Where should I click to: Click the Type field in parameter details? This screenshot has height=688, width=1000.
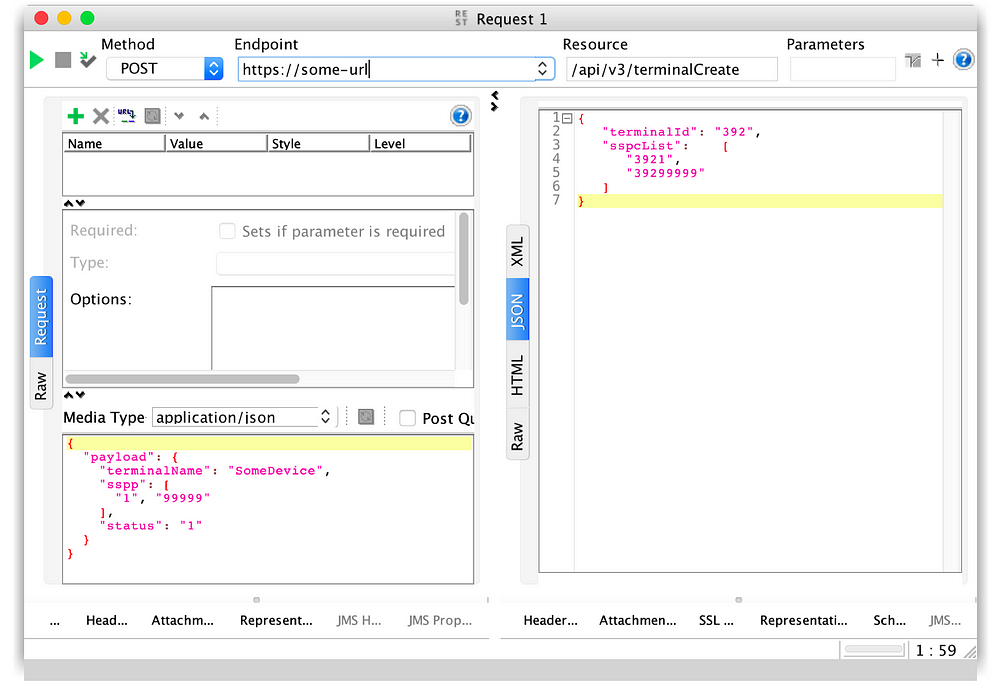[x=335, y=263]
